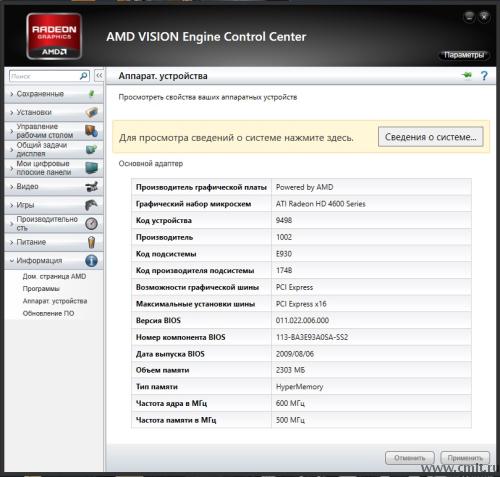Expand the Установки section
This screenshot has width=500, height=477.
54,112
